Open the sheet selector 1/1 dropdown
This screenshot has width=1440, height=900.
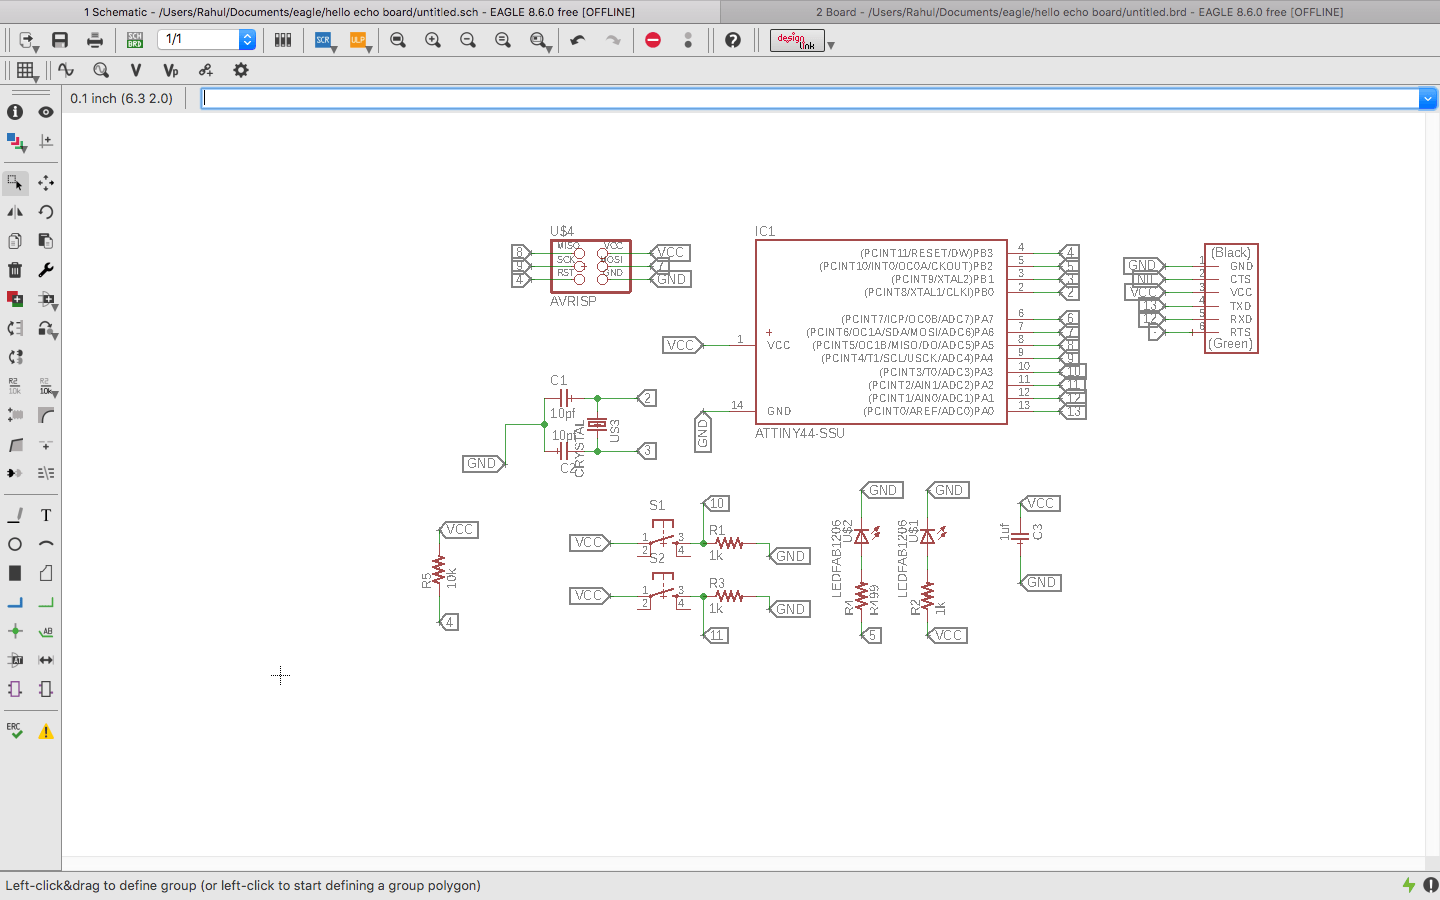point(207,40)
